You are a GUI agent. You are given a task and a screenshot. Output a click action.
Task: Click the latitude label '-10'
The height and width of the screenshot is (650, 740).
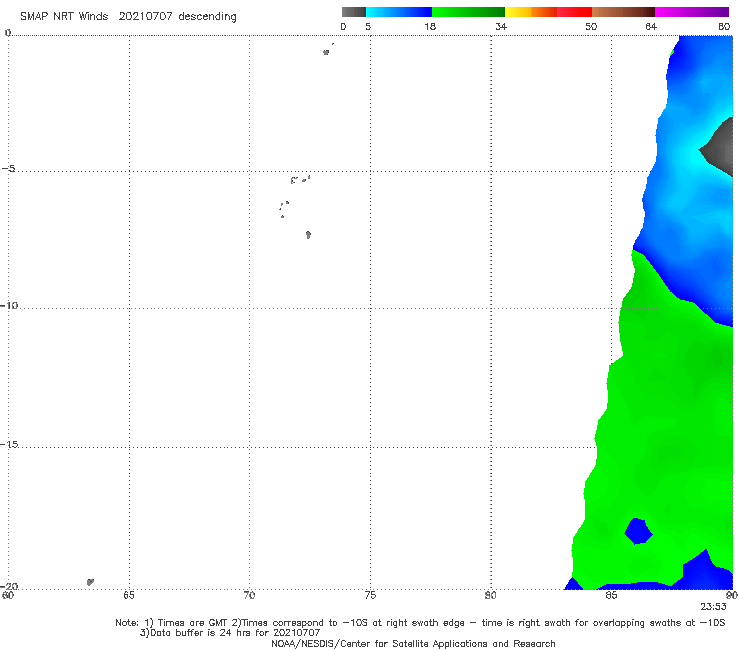(x=9, y=305)
